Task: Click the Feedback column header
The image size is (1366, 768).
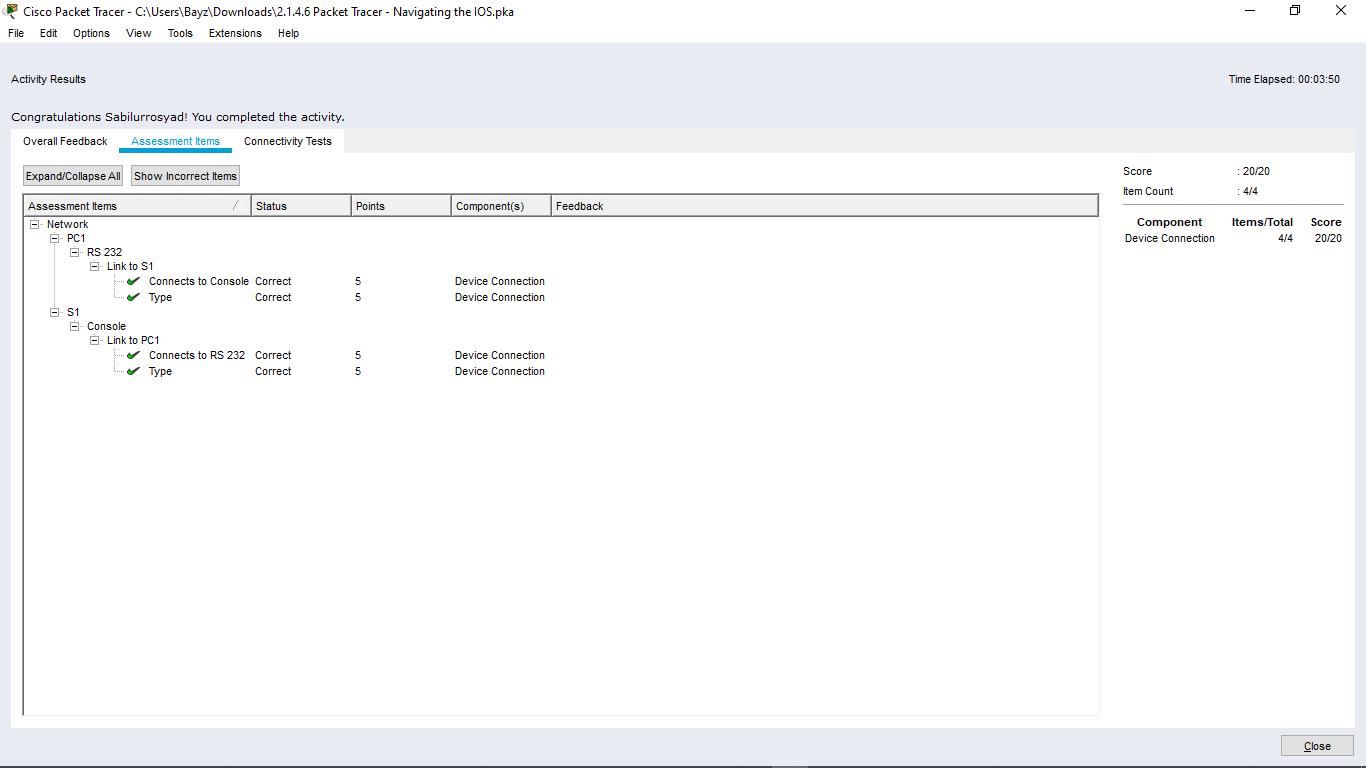Action: (x=824, y=206)
